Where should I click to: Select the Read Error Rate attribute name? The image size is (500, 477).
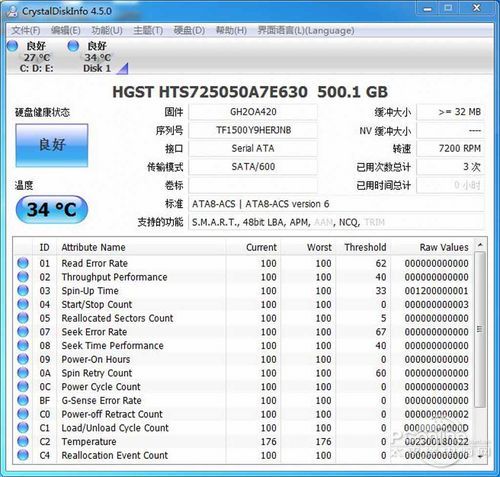pos(95,263)
